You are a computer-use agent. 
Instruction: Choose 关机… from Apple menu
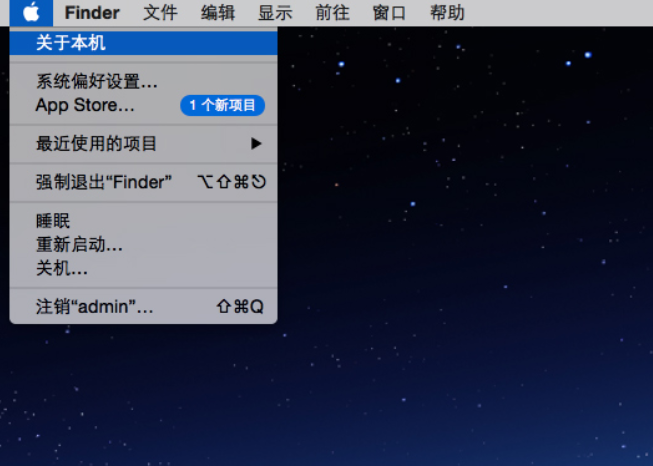(143, 268)
